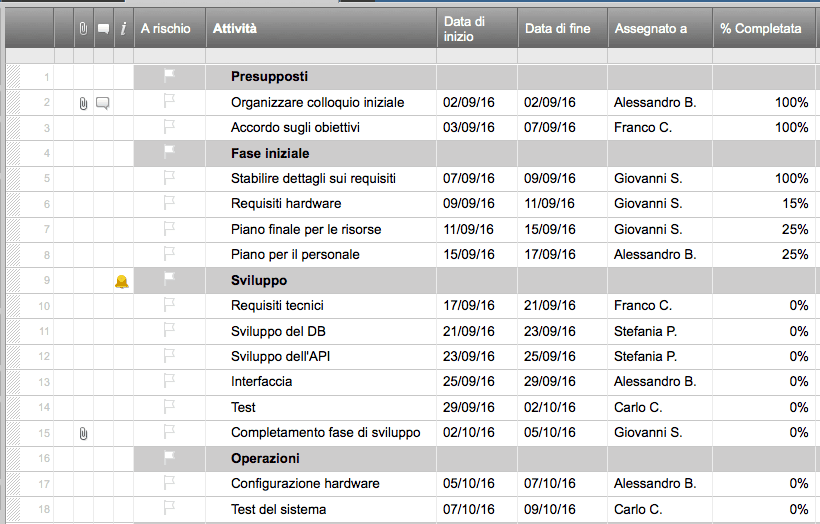Click start date 17/09/16 of Requisiti tecnici
Image resolution: width=820 pixels, height=524 pixels.
(477, 305)
